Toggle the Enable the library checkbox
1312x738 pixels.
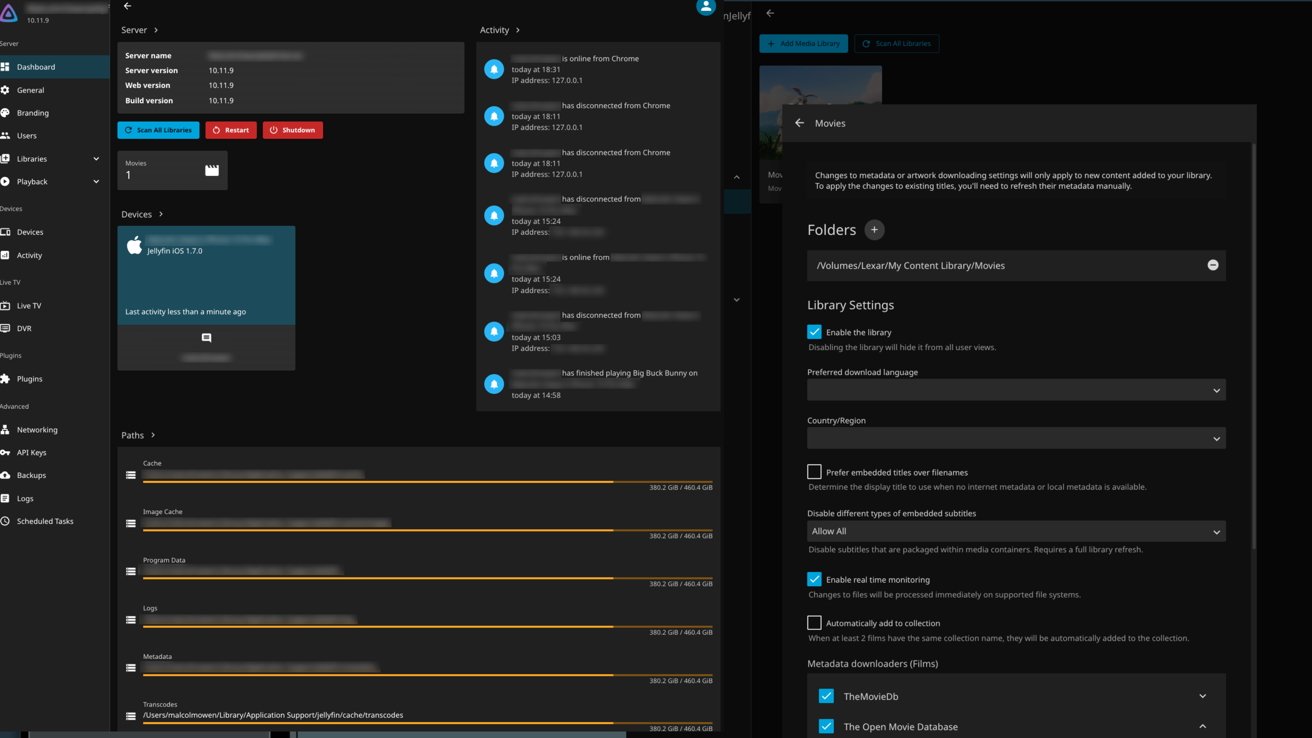coord(814,332)
